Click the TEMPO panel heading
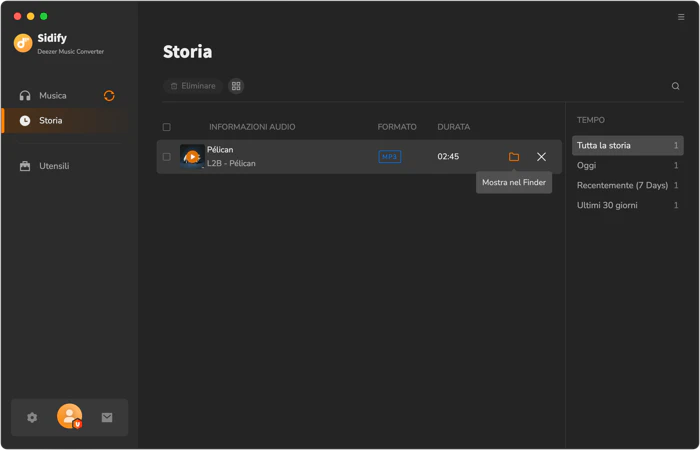This screenshot has width=700, height=450. [591, 120]
